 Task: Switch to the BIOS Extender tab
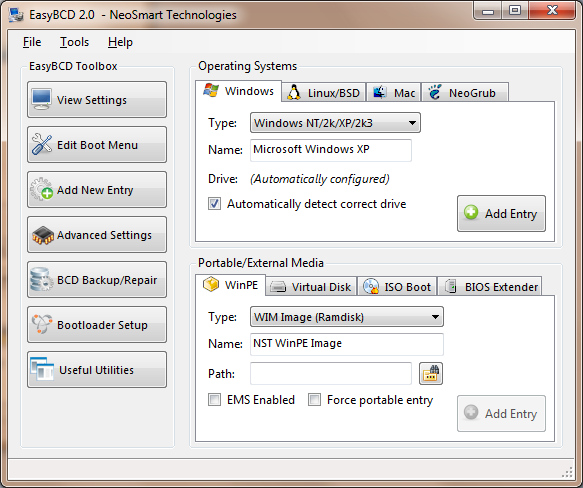pyautogui.click(x=490, y=287)
